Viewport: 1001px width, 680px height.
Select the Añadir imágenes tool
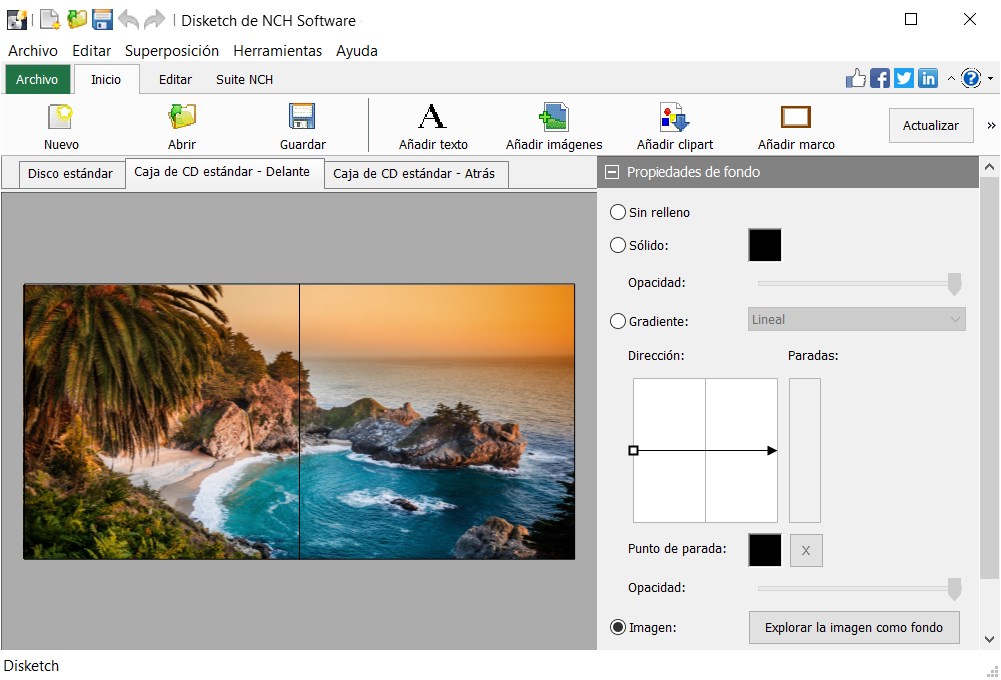point(552,122)
